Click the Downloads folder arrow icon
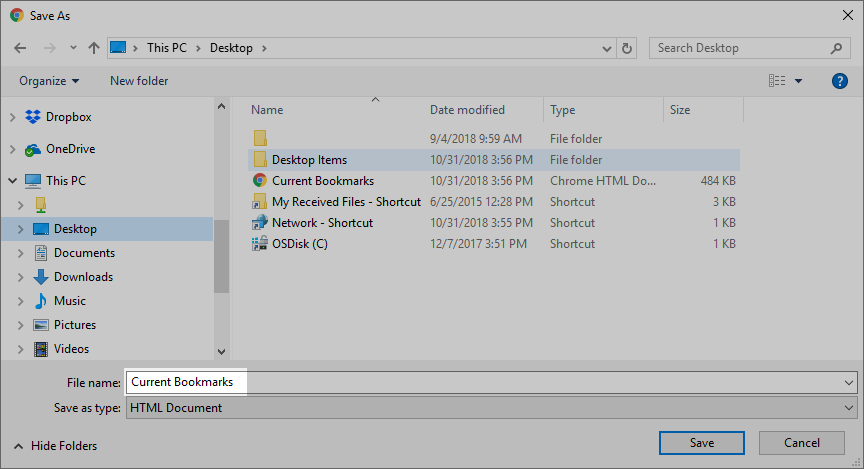This screenshot has width=864, height=469. [41, 277]
